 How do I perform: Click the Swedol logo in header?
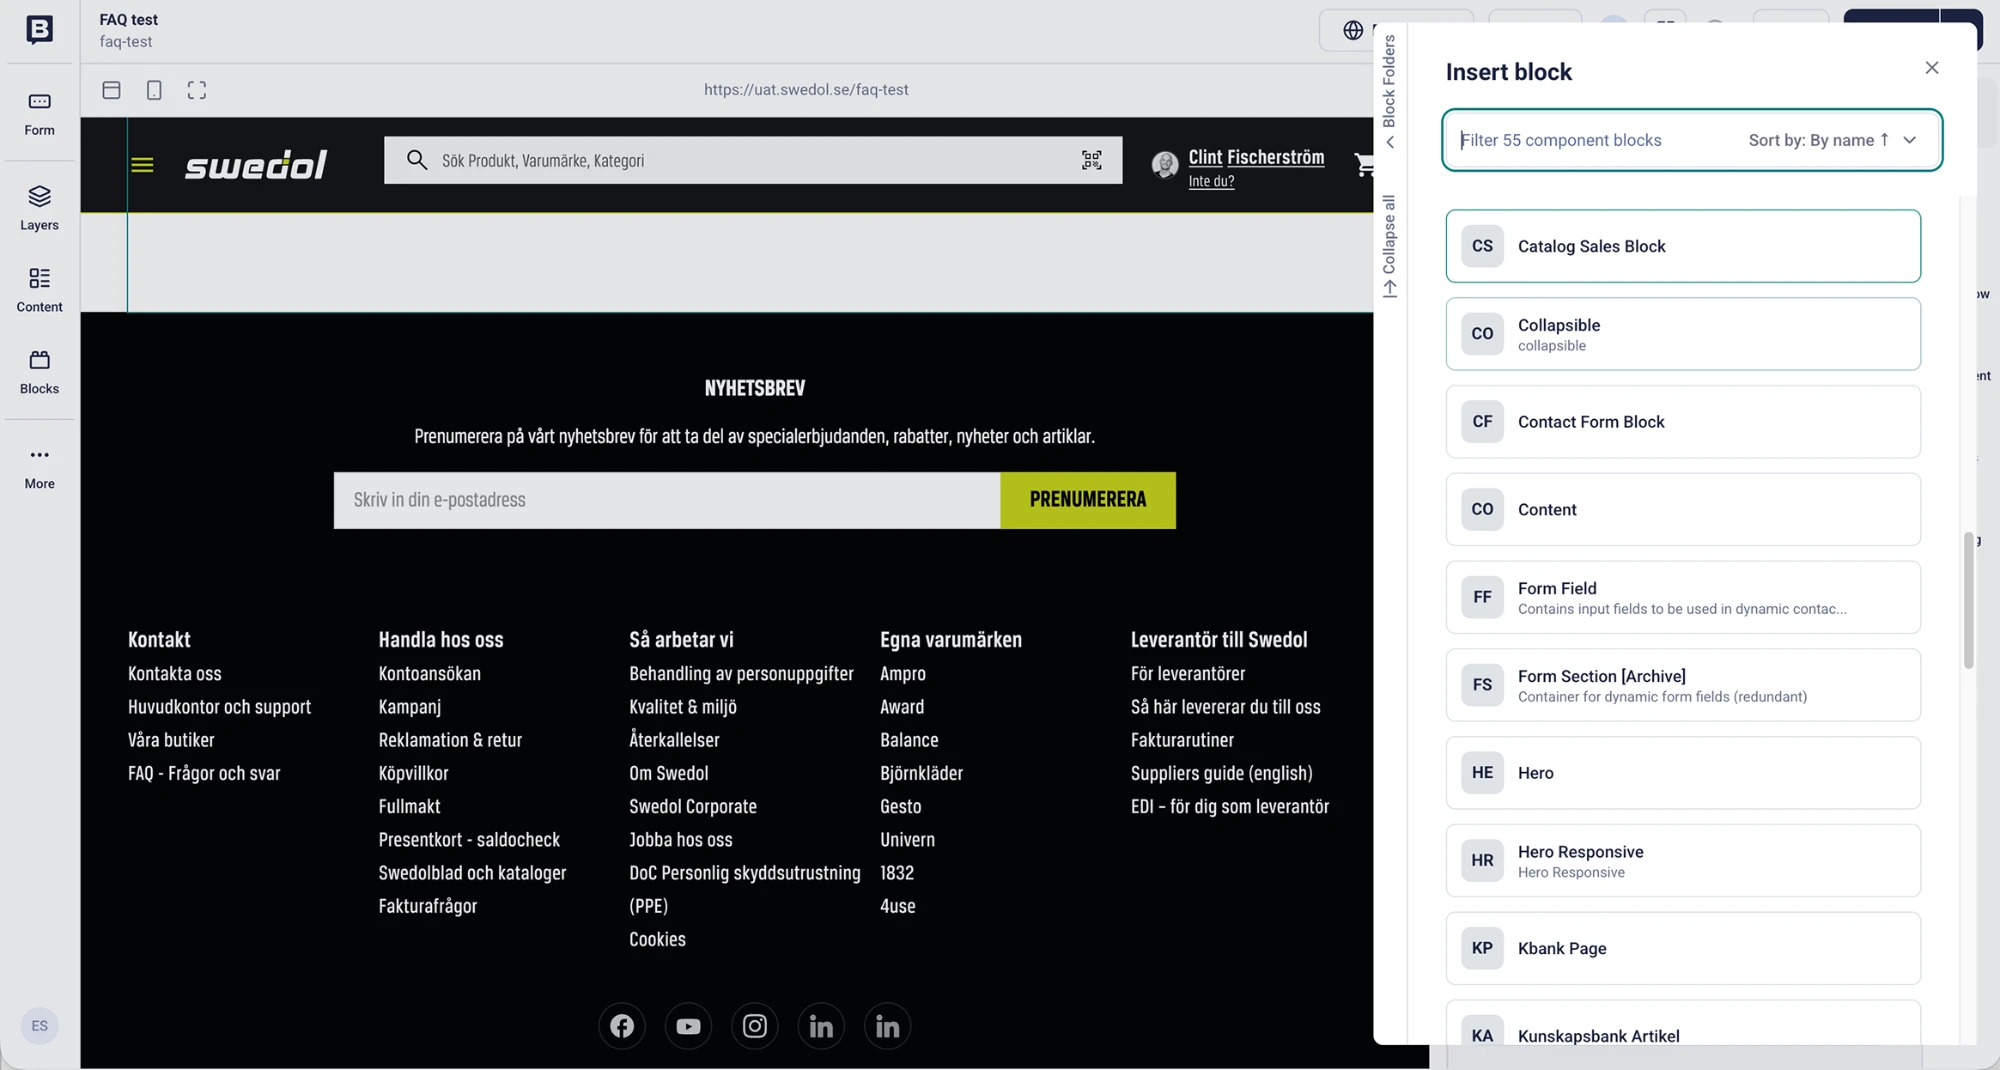tap(256, 165)
